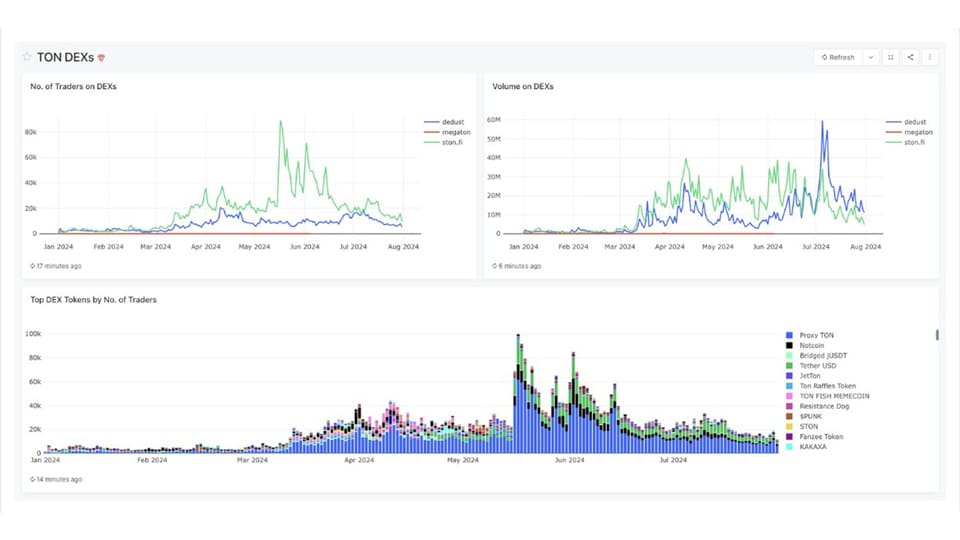Click the Tether USD green color swatch
The height and width of the screenshot is (540, 960).
point(789,366)
